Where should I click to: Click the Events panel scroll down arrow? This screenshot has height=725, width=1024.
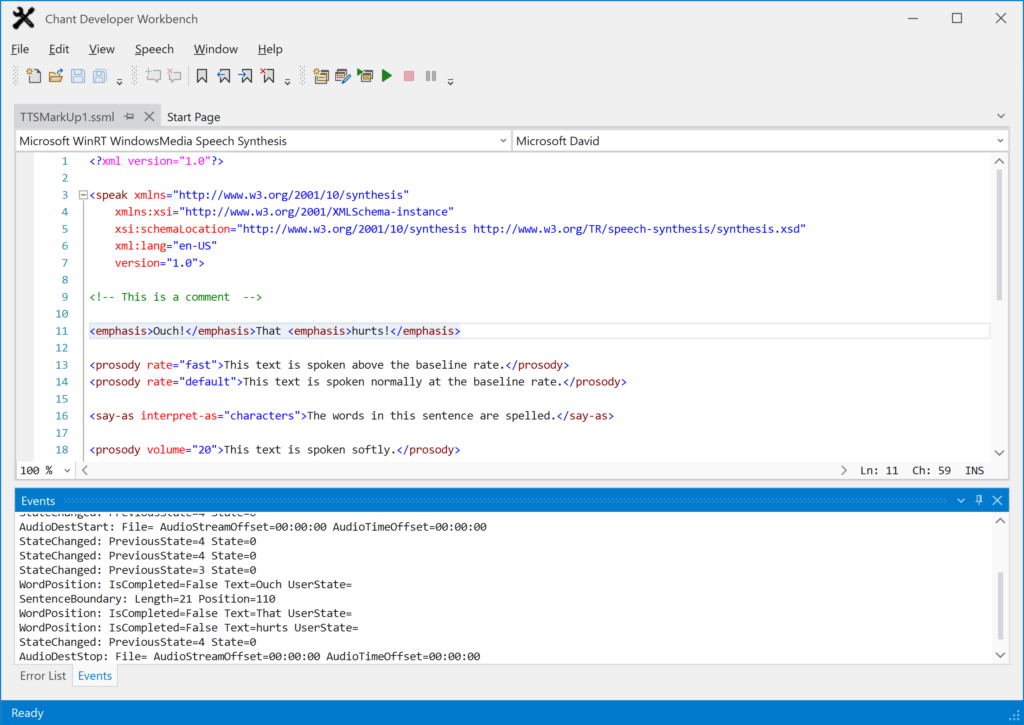1000,655
